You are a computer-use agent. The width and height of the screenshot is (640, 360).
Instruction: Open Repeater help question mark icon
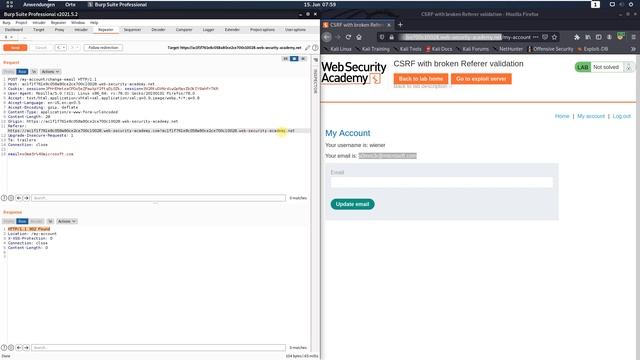coord(315,48)
